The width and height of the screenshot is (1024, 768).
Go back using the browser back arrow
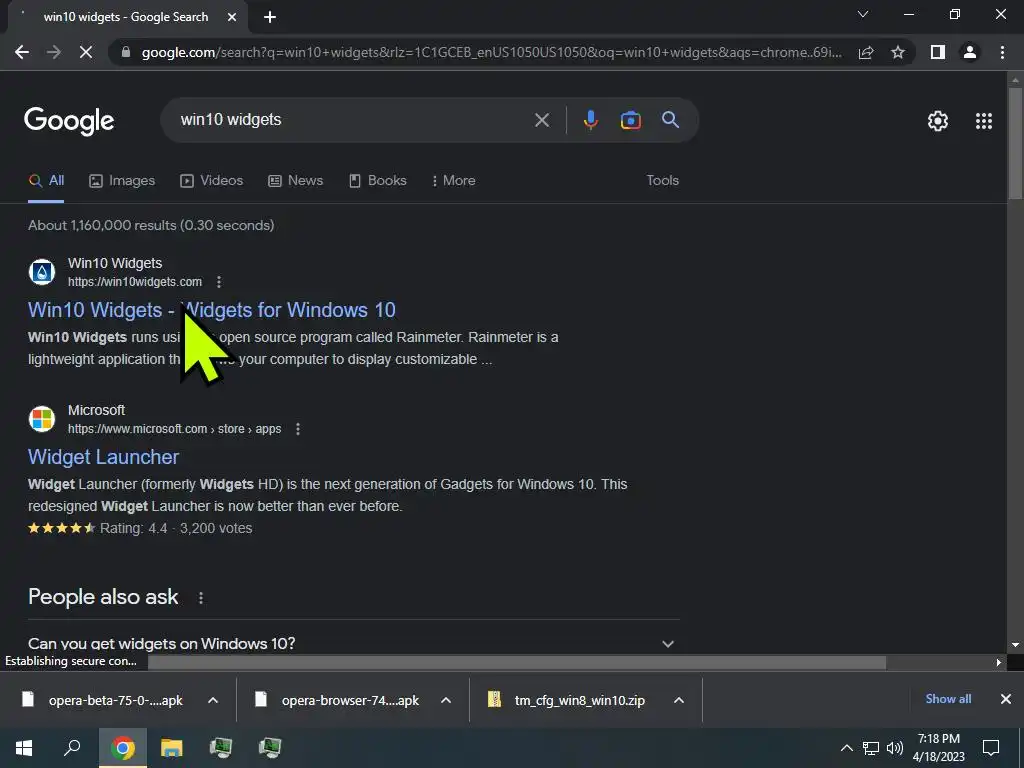click(22, 52)
